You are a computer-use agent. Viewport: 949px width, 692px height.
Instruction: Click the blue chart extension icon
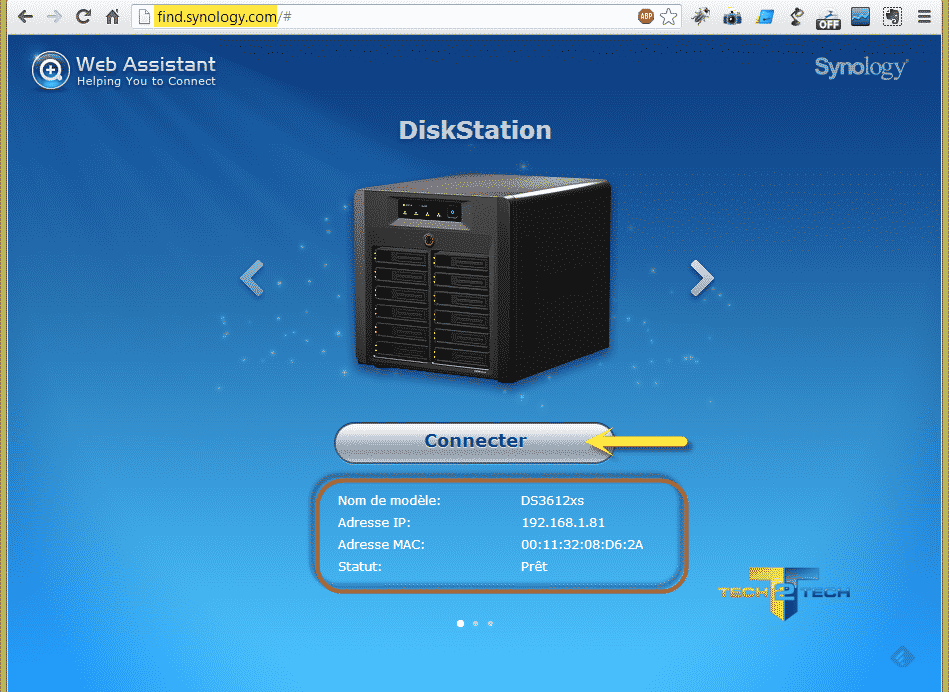coord(860,16)
